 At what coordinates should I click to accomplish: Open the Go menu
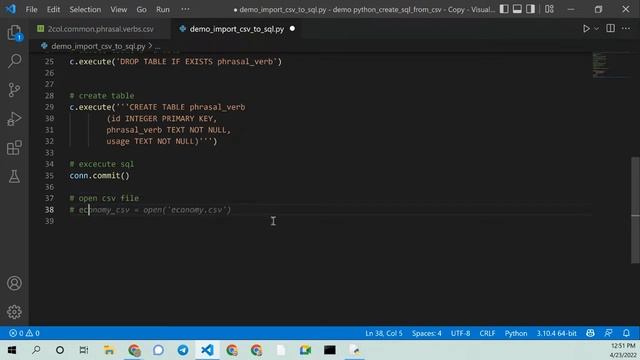tap(141, 9)
